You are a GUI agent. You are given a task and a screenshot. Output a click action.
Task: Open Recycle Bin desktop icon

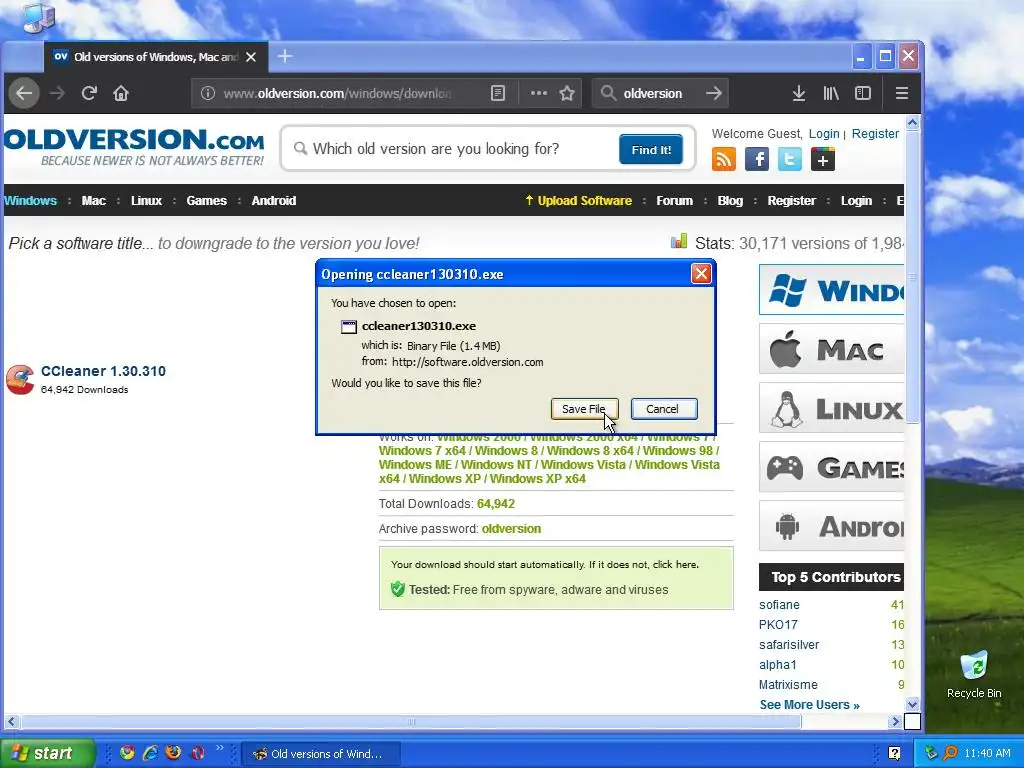(x=974, y=674)
